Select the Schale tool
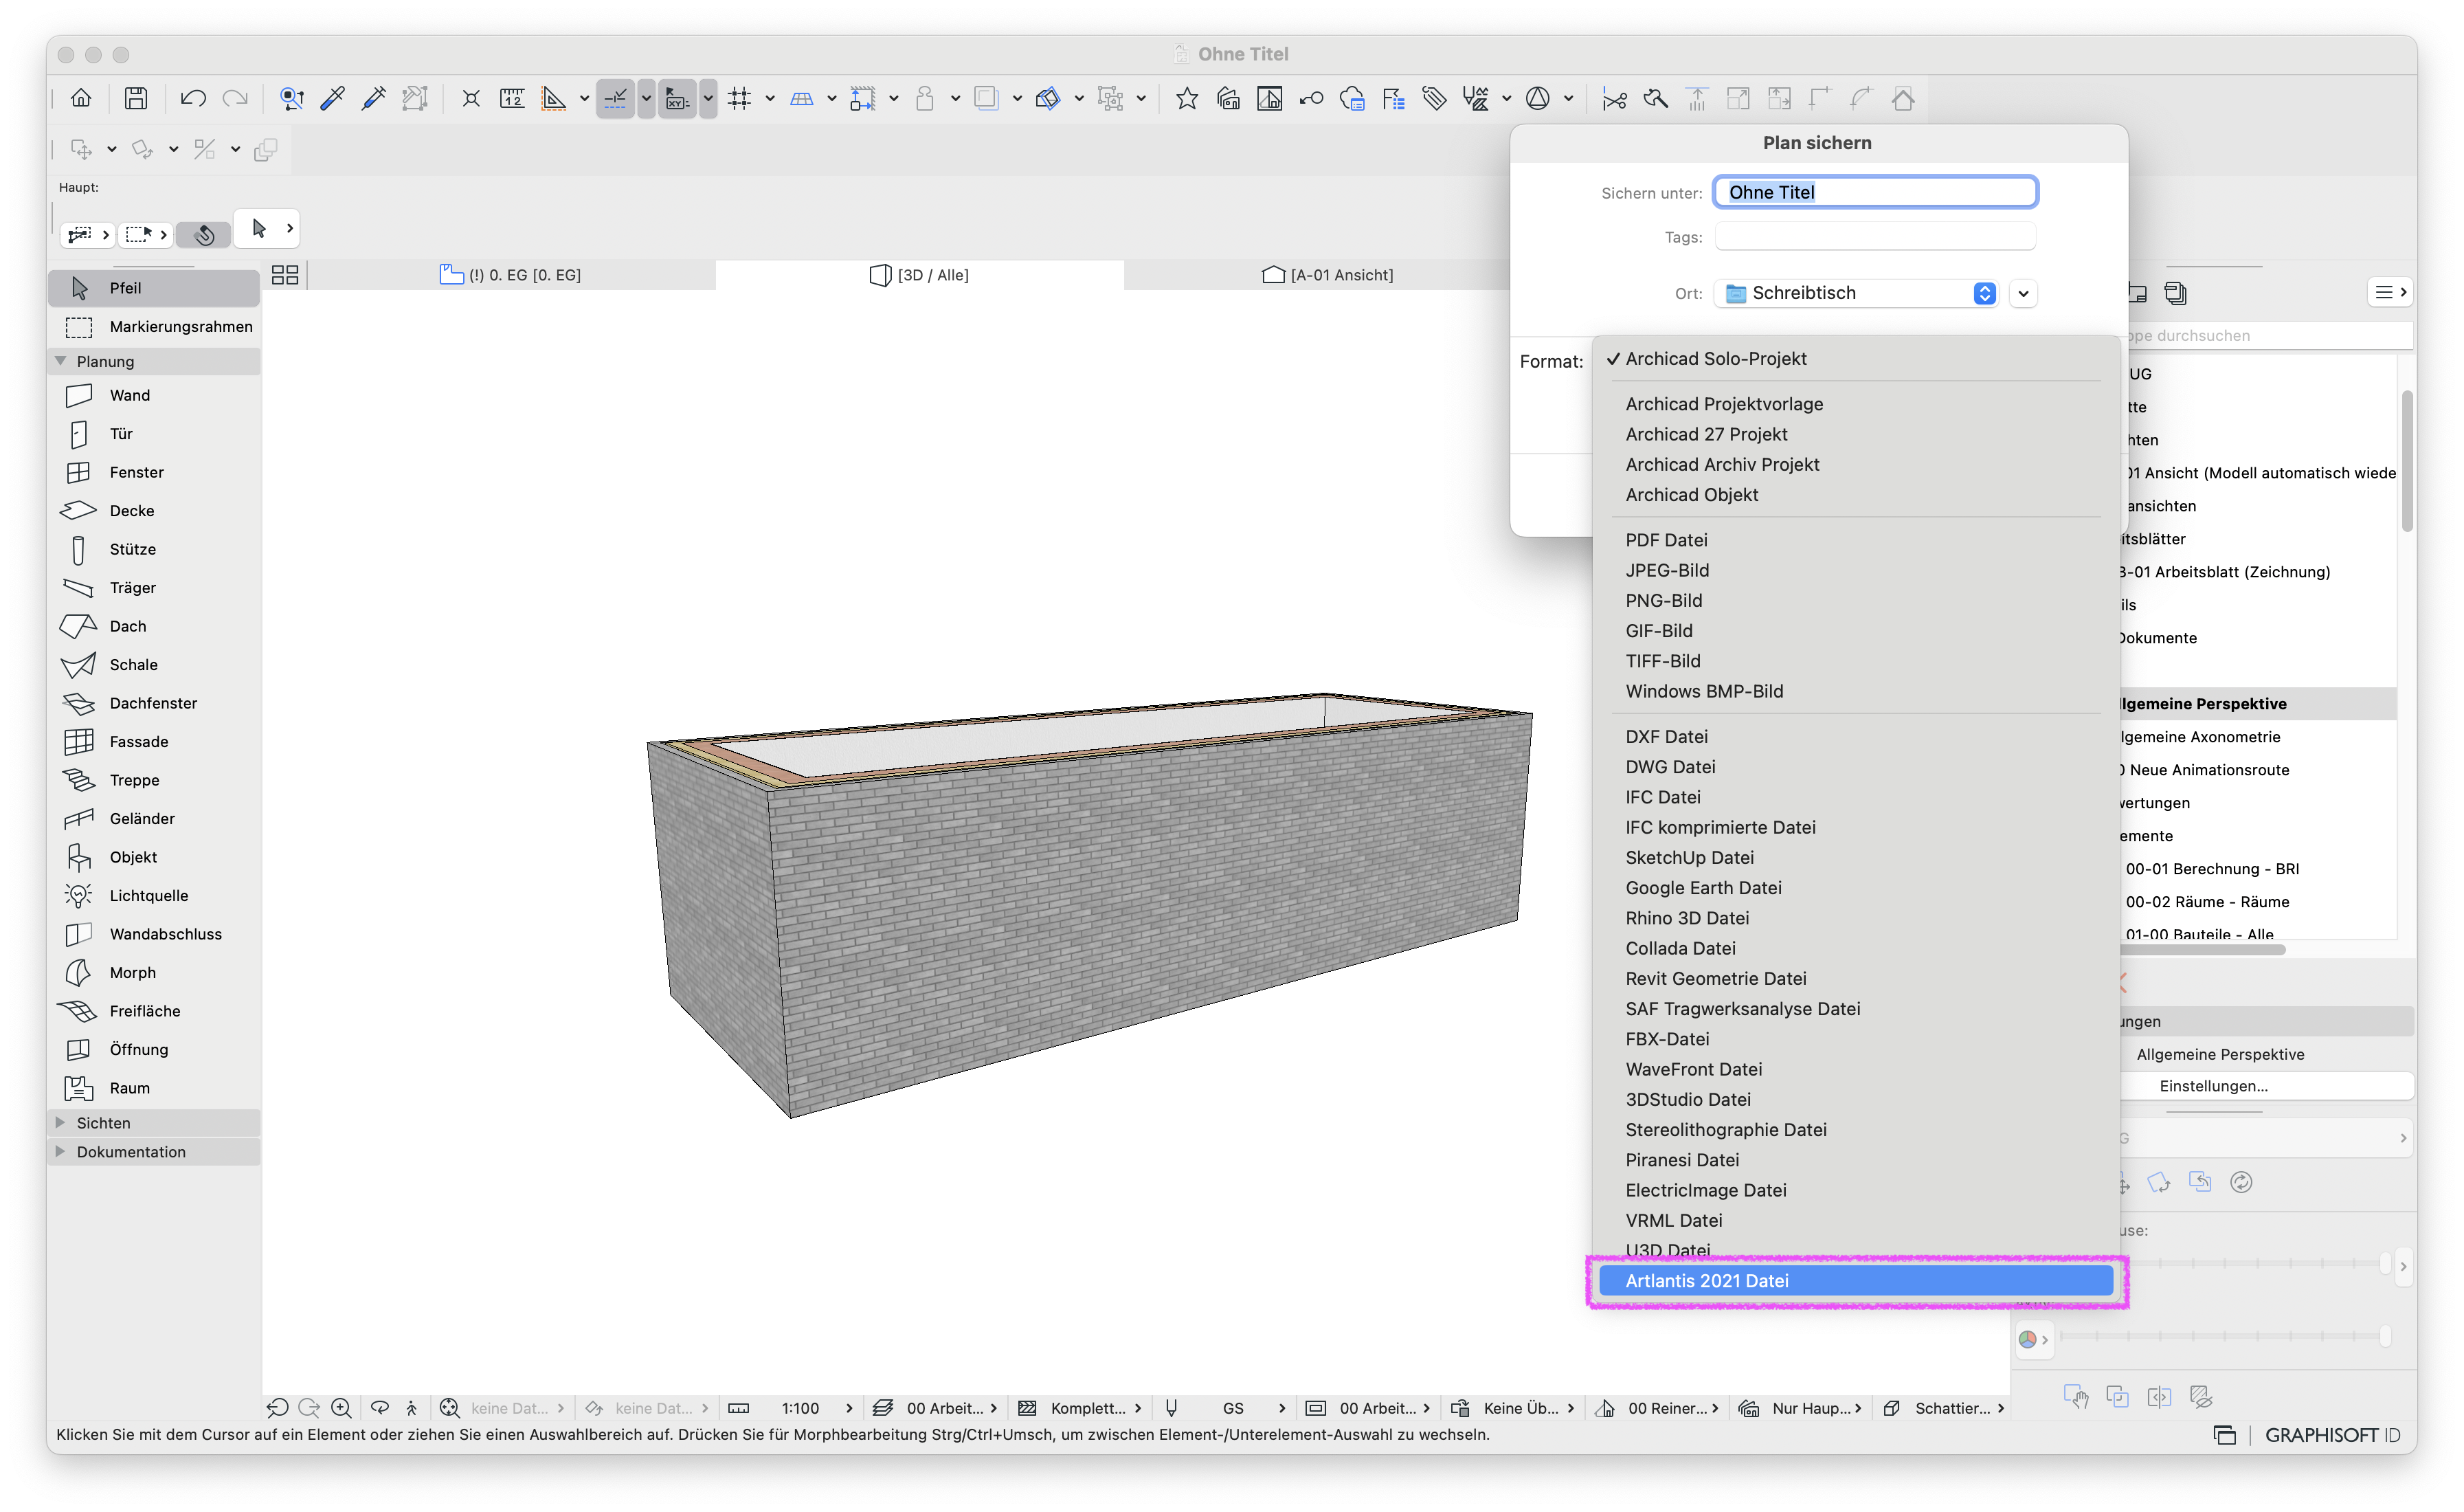 (x=155, y=664)
